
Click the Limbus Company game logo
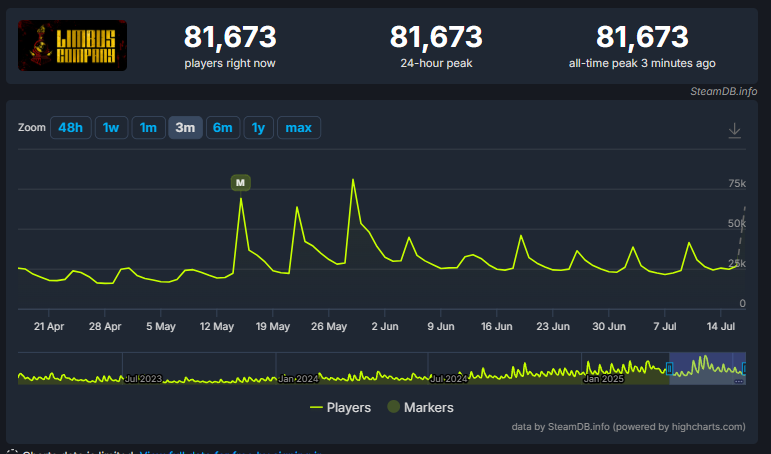73,45
